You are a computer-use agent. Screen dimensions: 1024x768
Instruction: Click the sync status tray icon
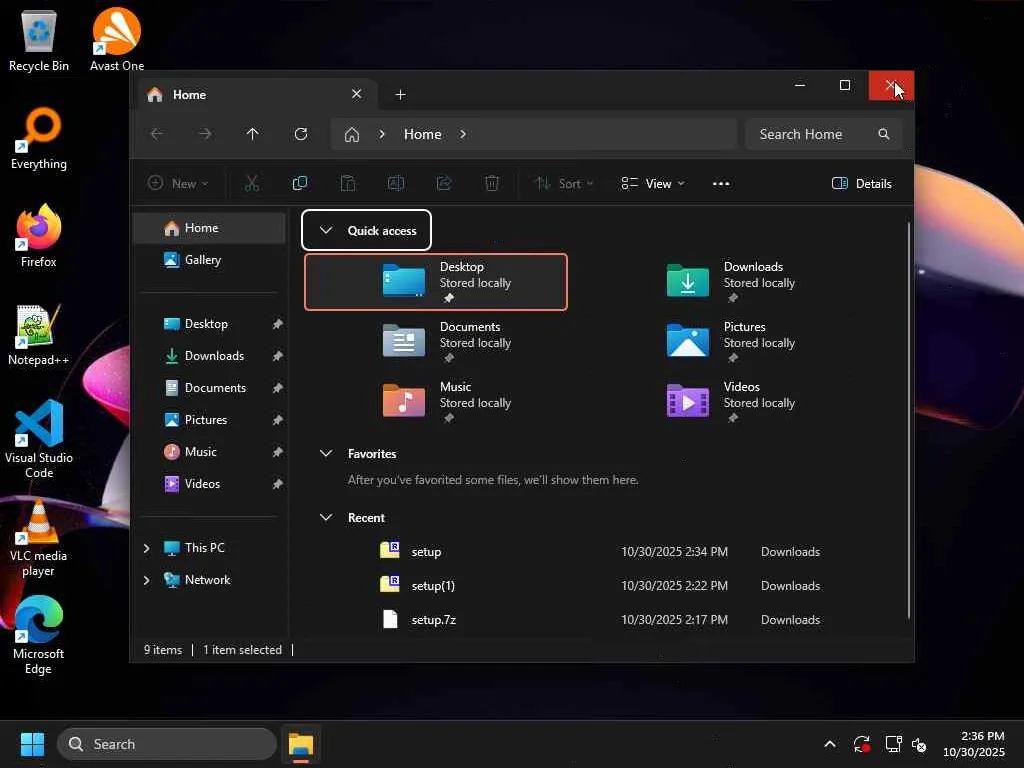[861, 744]
